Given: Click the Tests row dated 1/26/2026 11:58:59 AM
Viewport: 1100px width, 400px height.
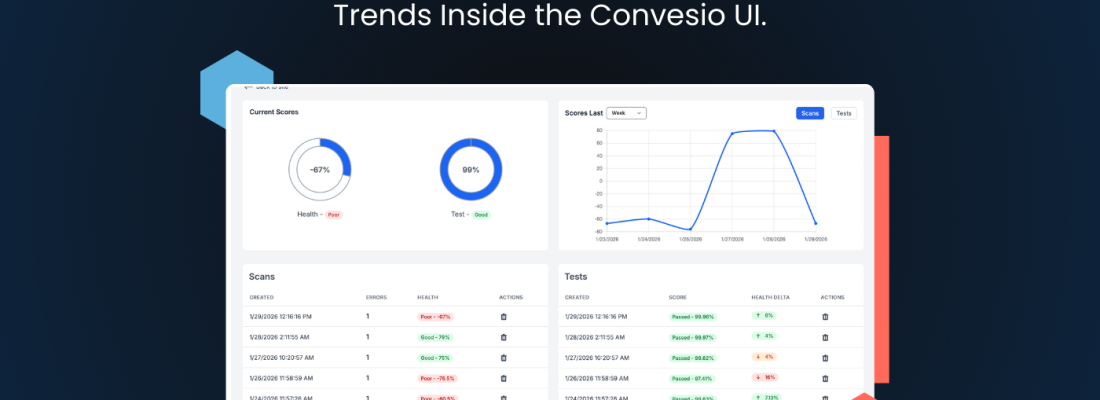Looking at the screenshot, I should pos(711,378).
